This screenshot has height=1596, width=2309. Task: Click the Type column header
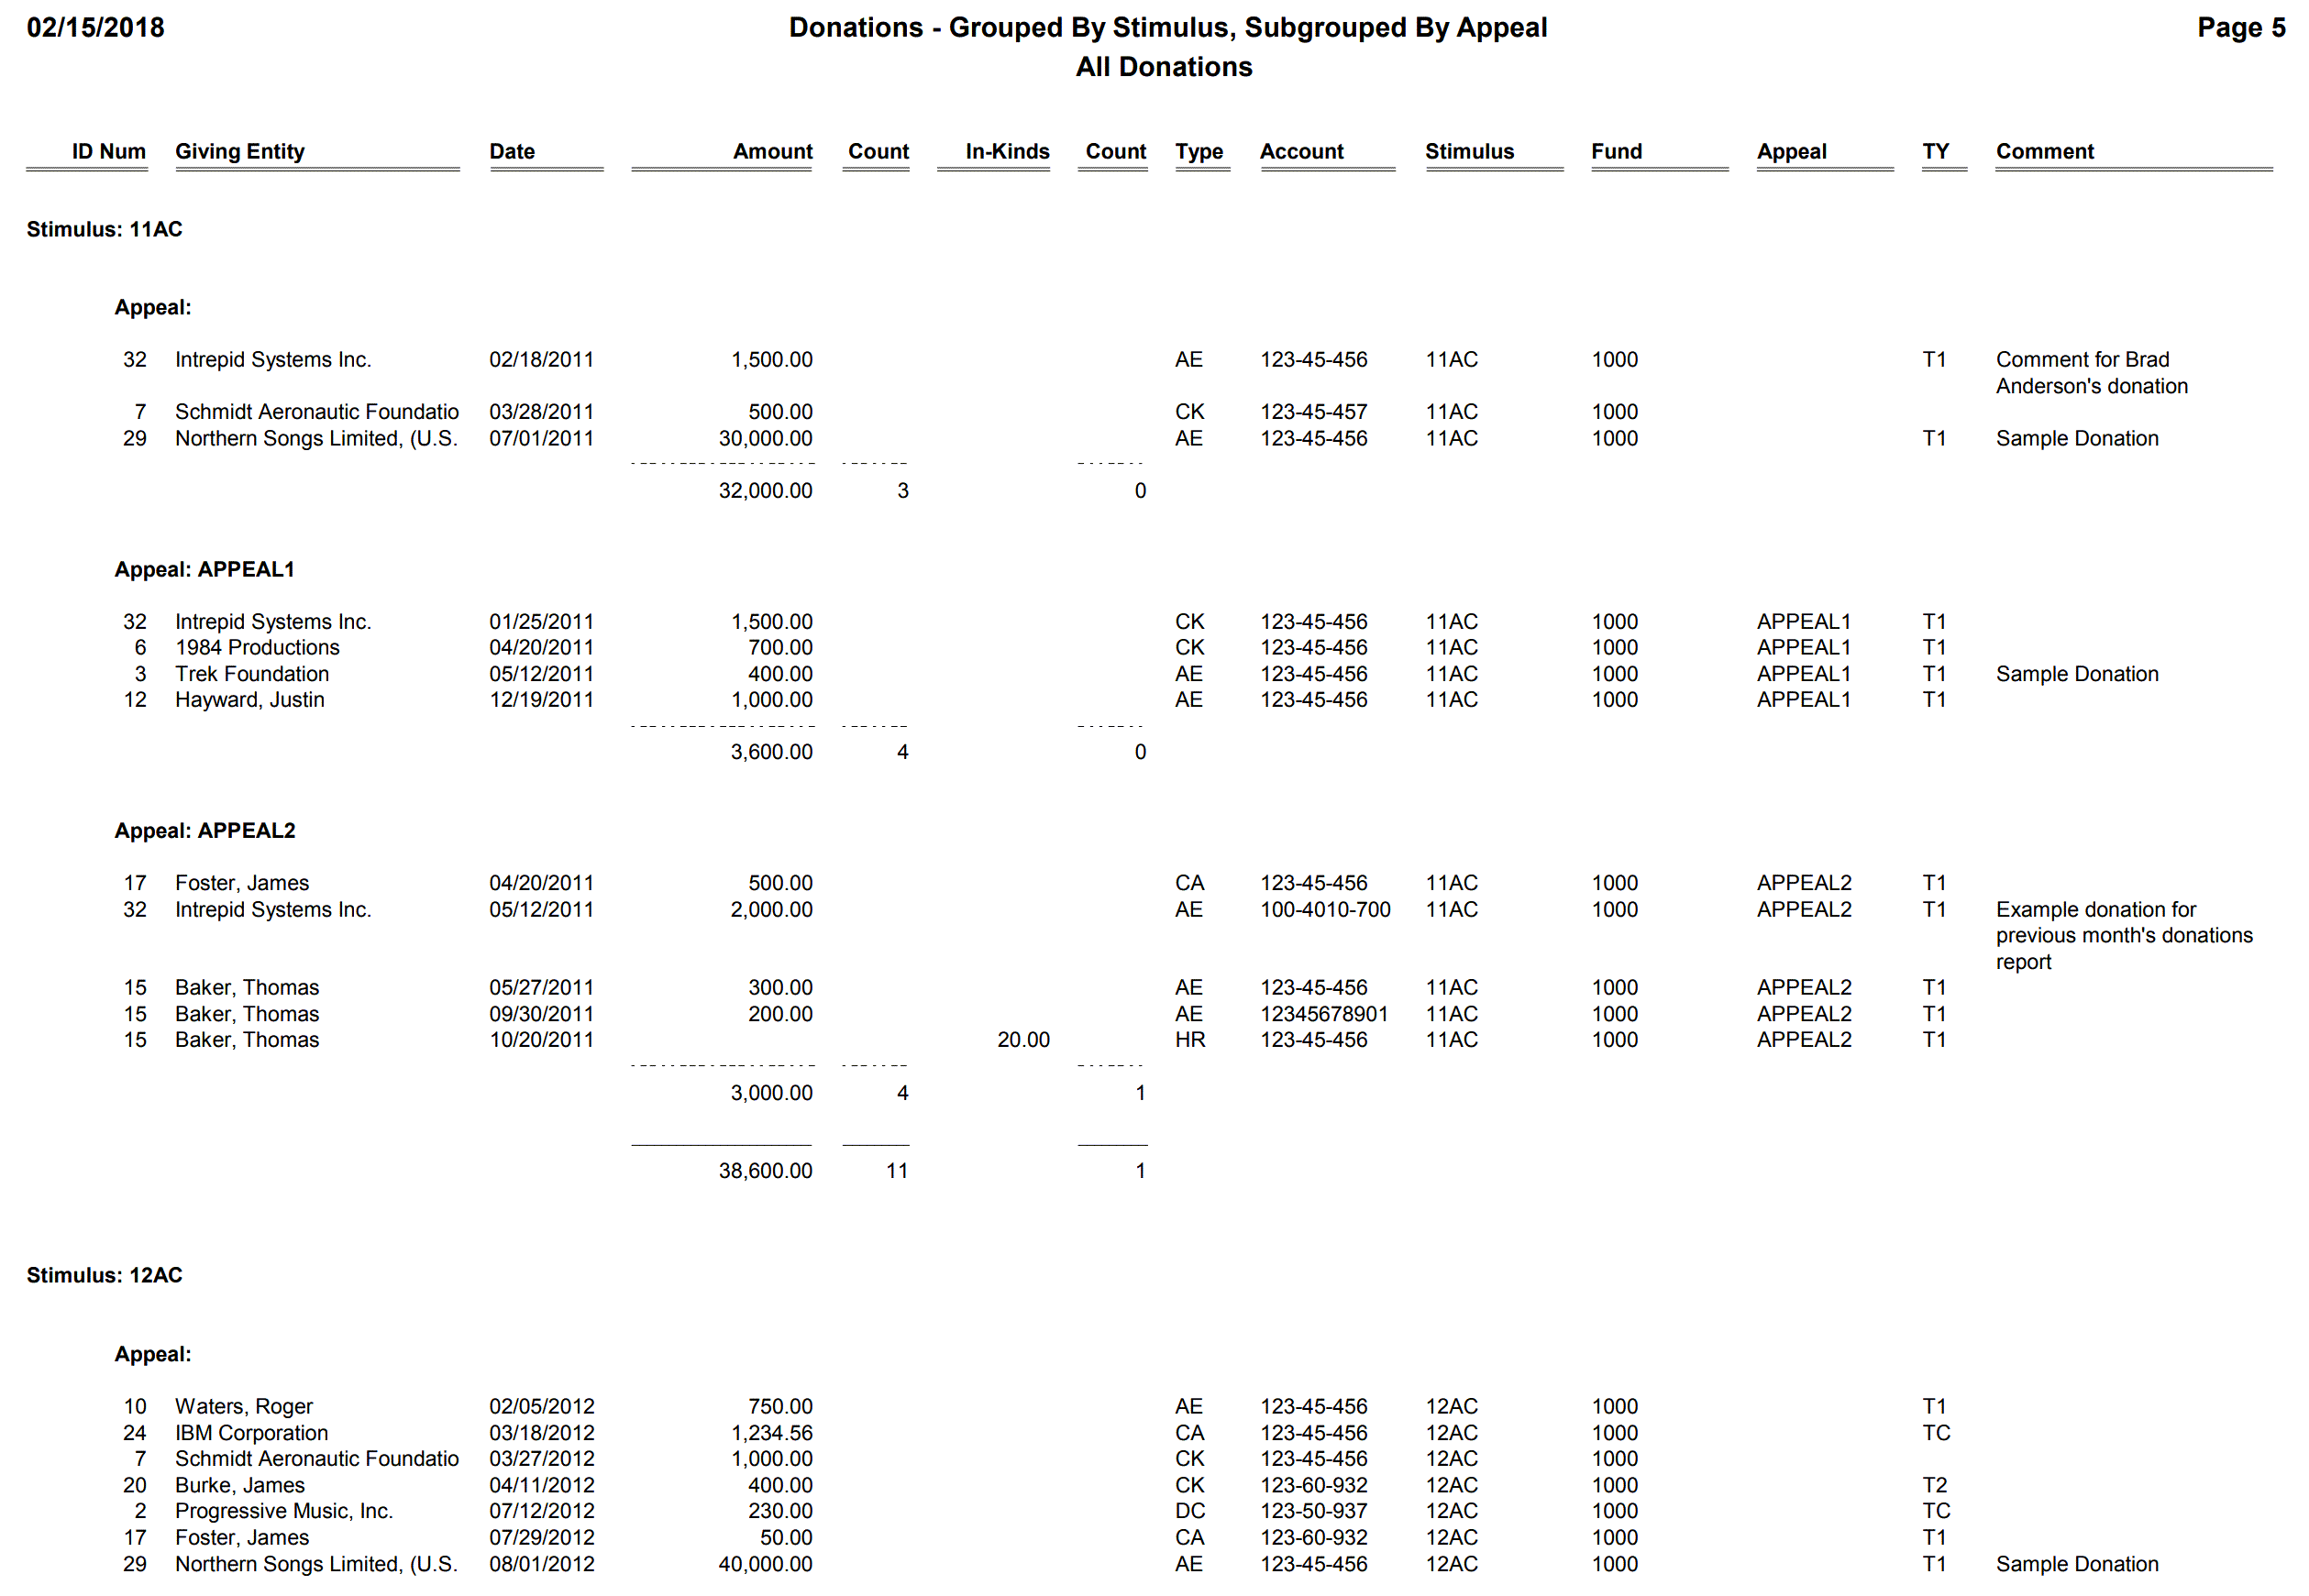tap(1198, 151)
